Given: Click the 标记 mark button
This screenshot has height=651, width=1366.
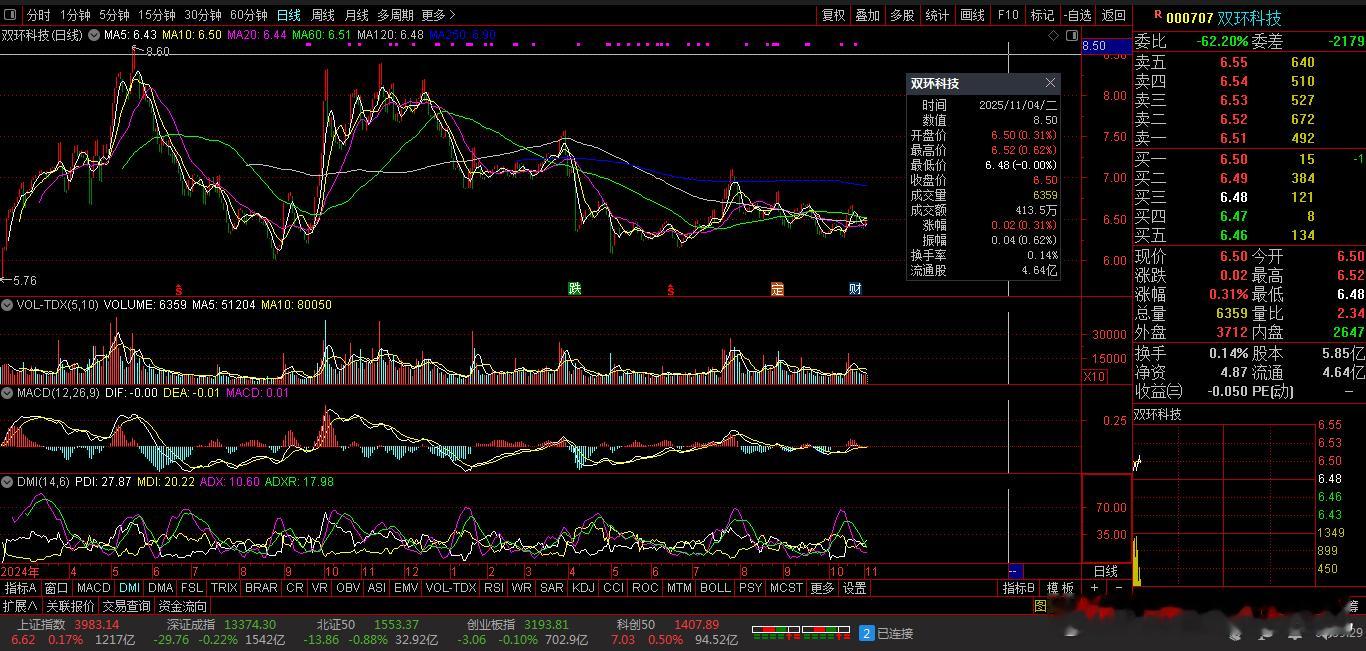Looking at the screenshot, I should [1042, 15].
